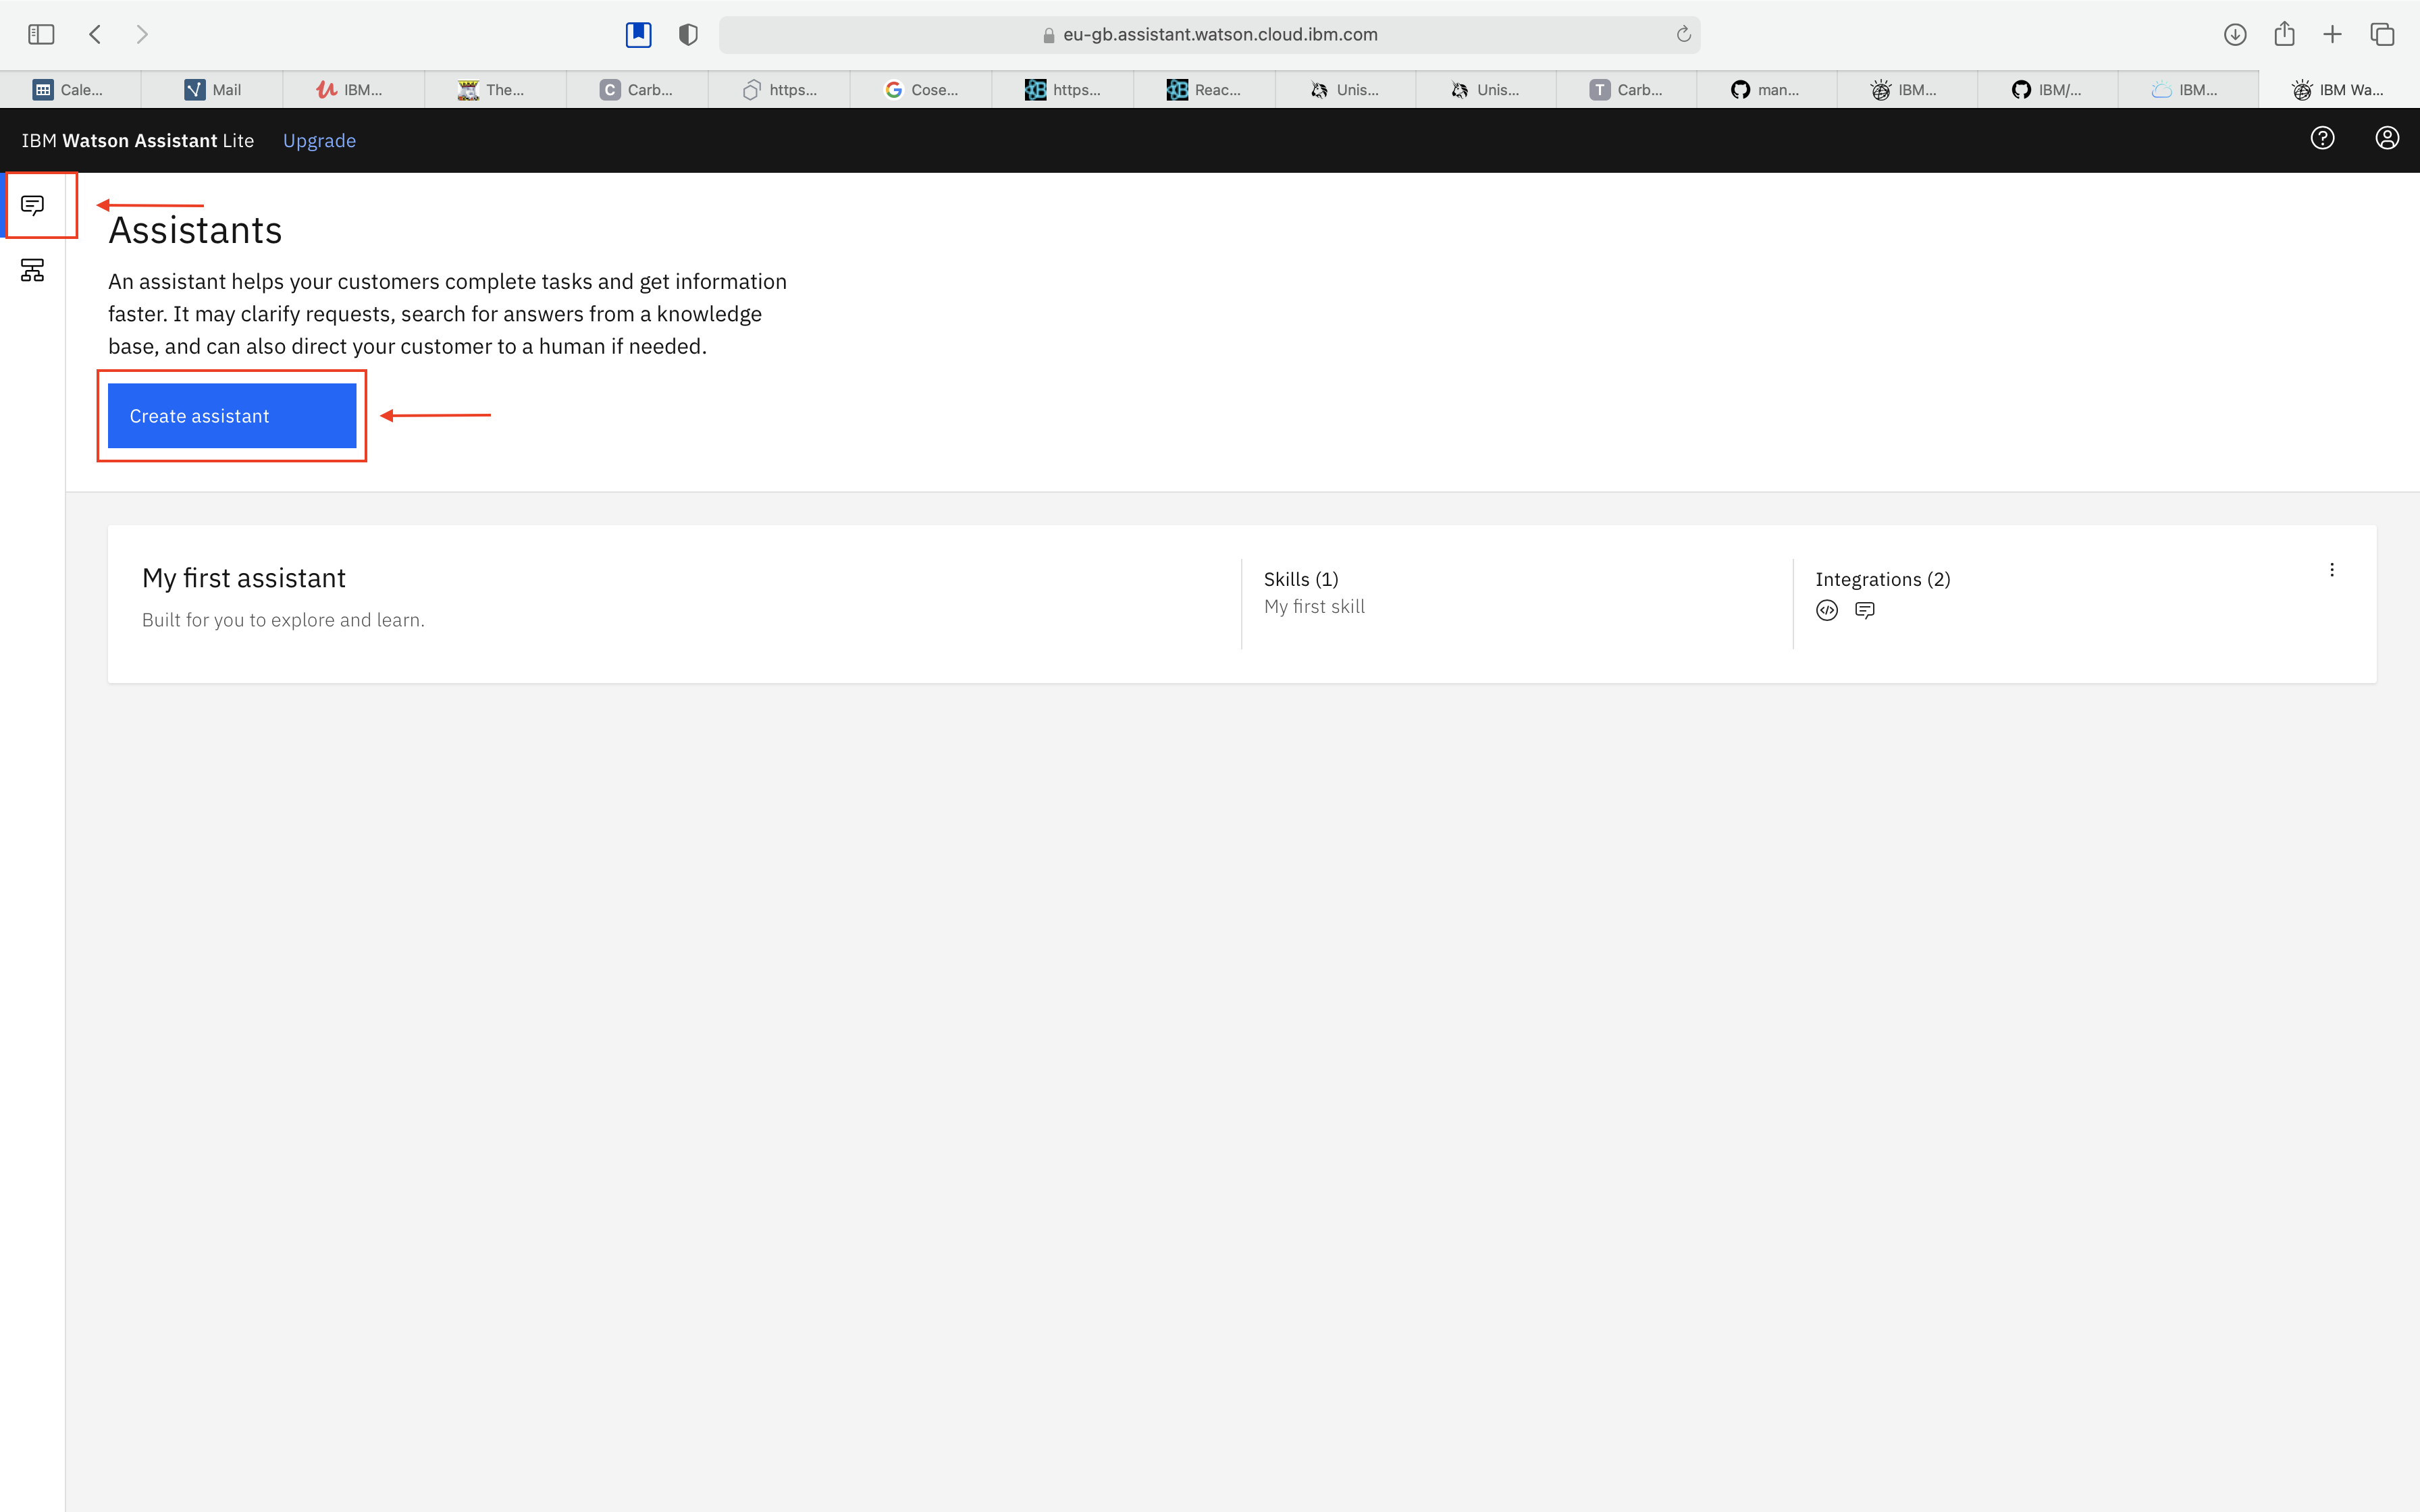Open My first assistant entry
2420x1512 pixels.
click(x=242, y=575)
